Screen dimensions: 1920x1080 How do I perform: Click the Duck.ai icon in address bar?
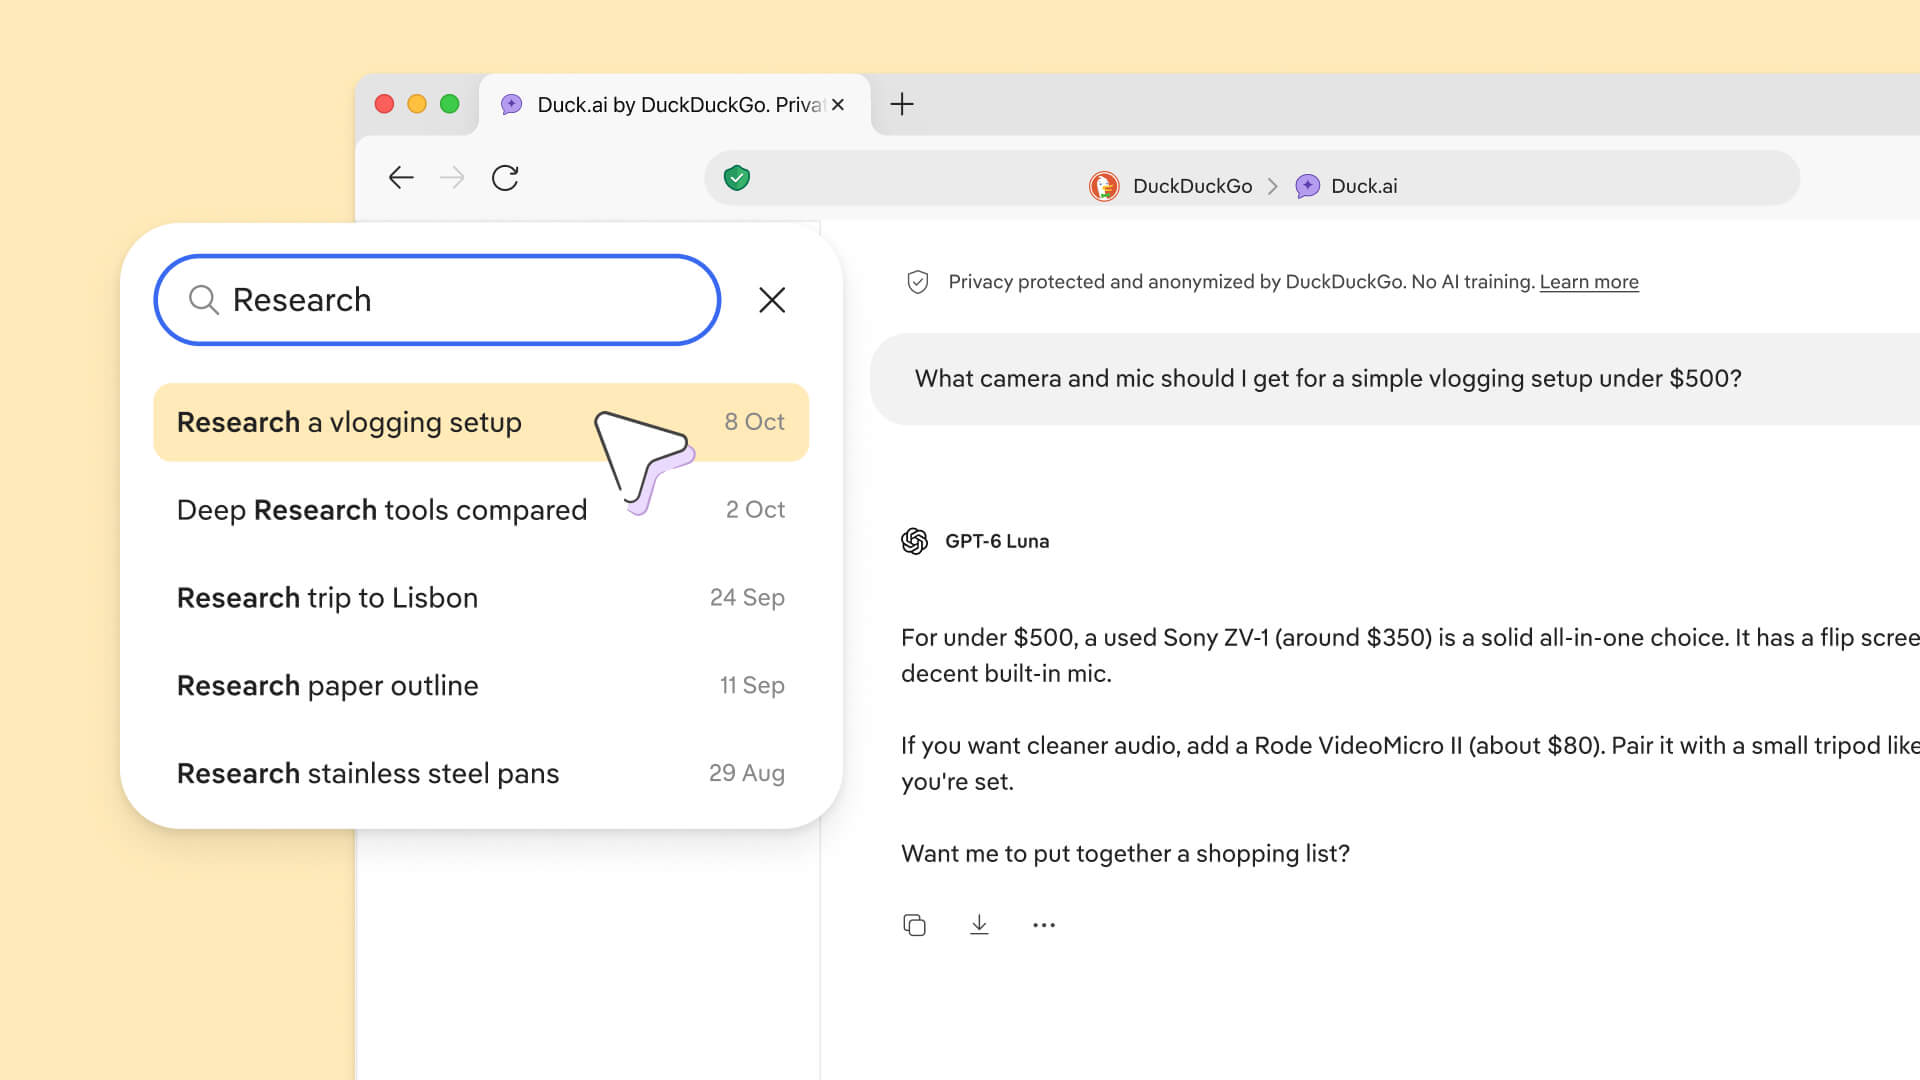[1307, 186]
